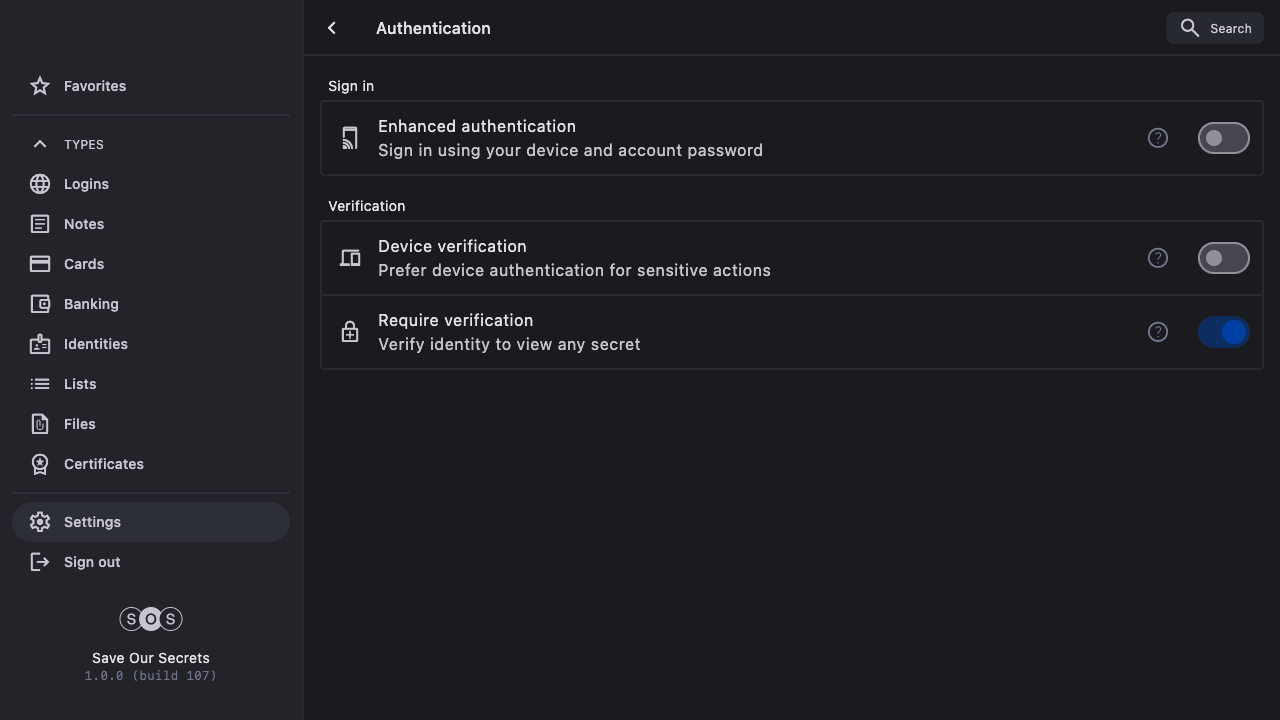Open the Lists section
The image size is (1280, 720).
(80, 384)
